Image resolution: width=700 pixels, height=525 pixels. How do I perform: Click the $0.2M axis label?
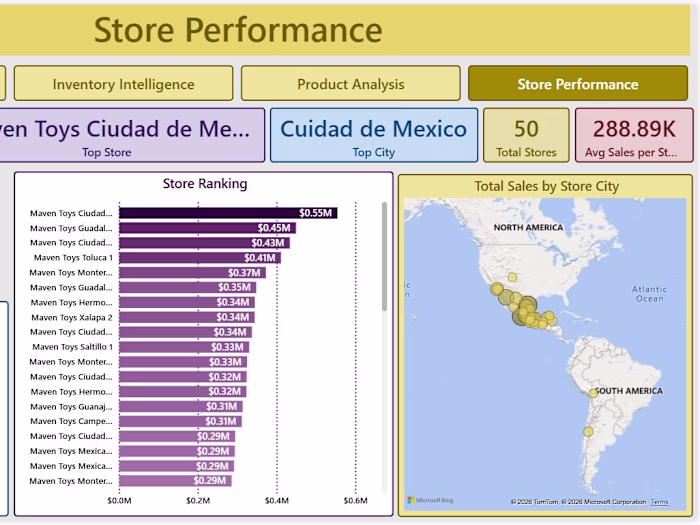coord(198,500)
